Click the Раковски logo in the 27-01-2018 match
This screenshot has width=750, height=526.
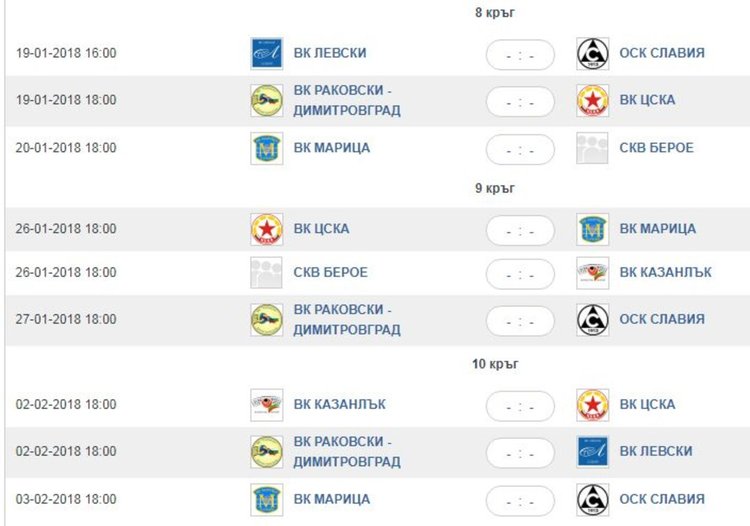pos(266,320)
